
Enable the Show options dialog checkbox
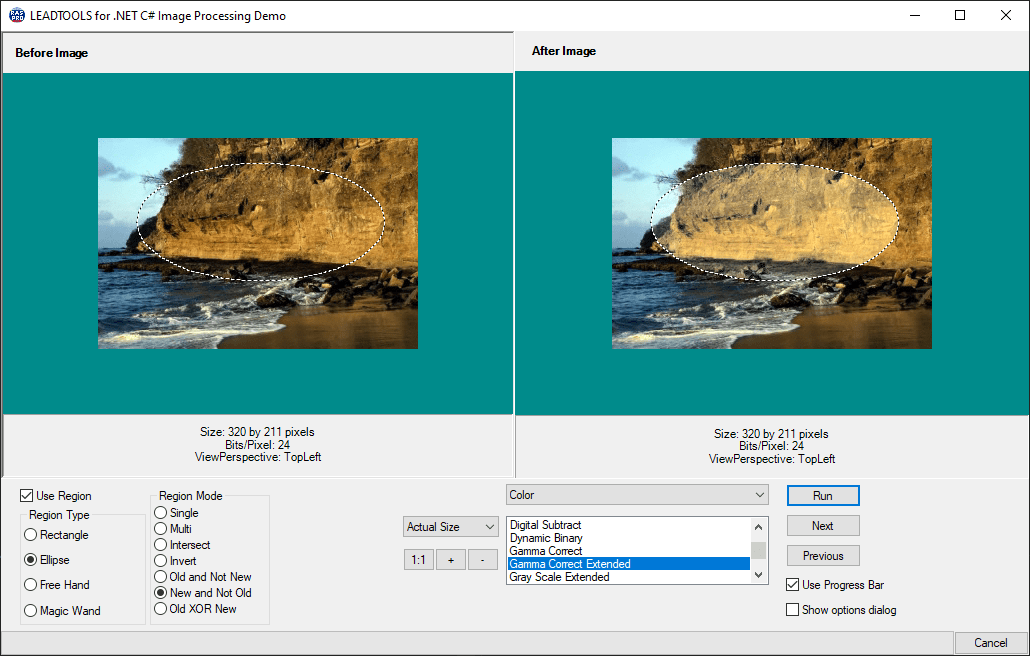click(x=791, y=609)
